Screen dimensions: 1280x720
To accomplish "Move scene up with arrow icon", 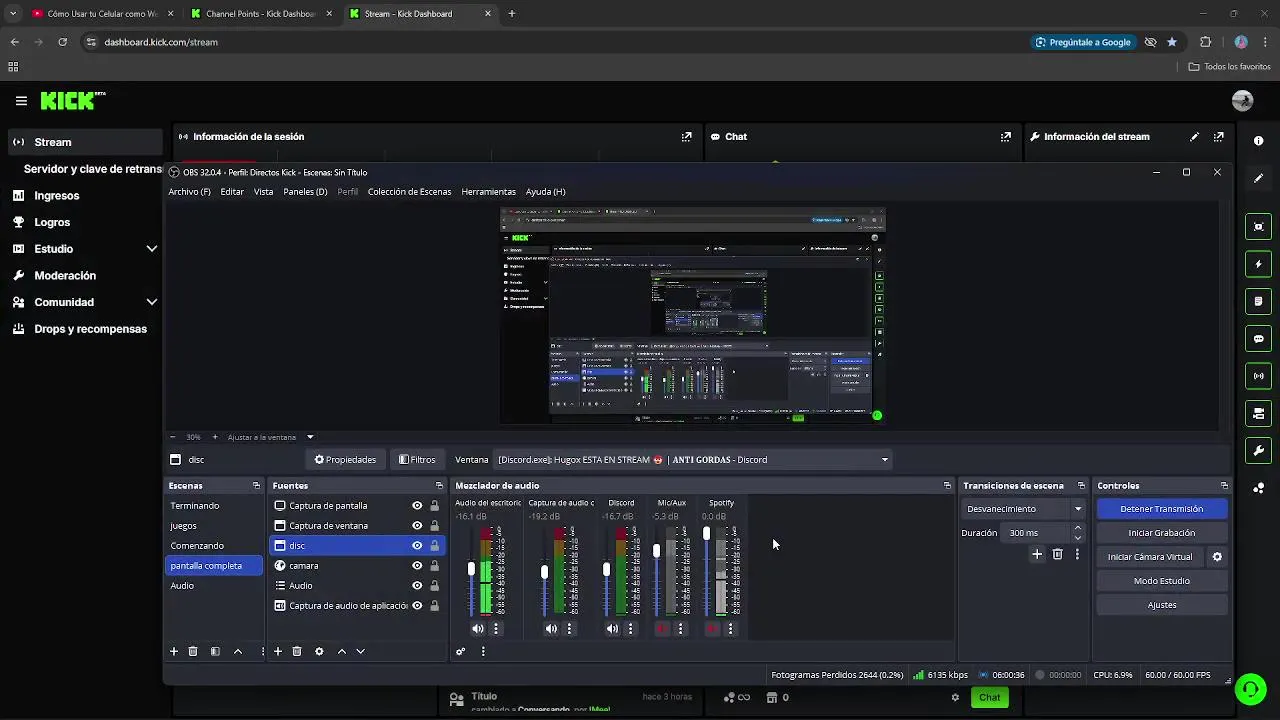I will pos(238,651).
